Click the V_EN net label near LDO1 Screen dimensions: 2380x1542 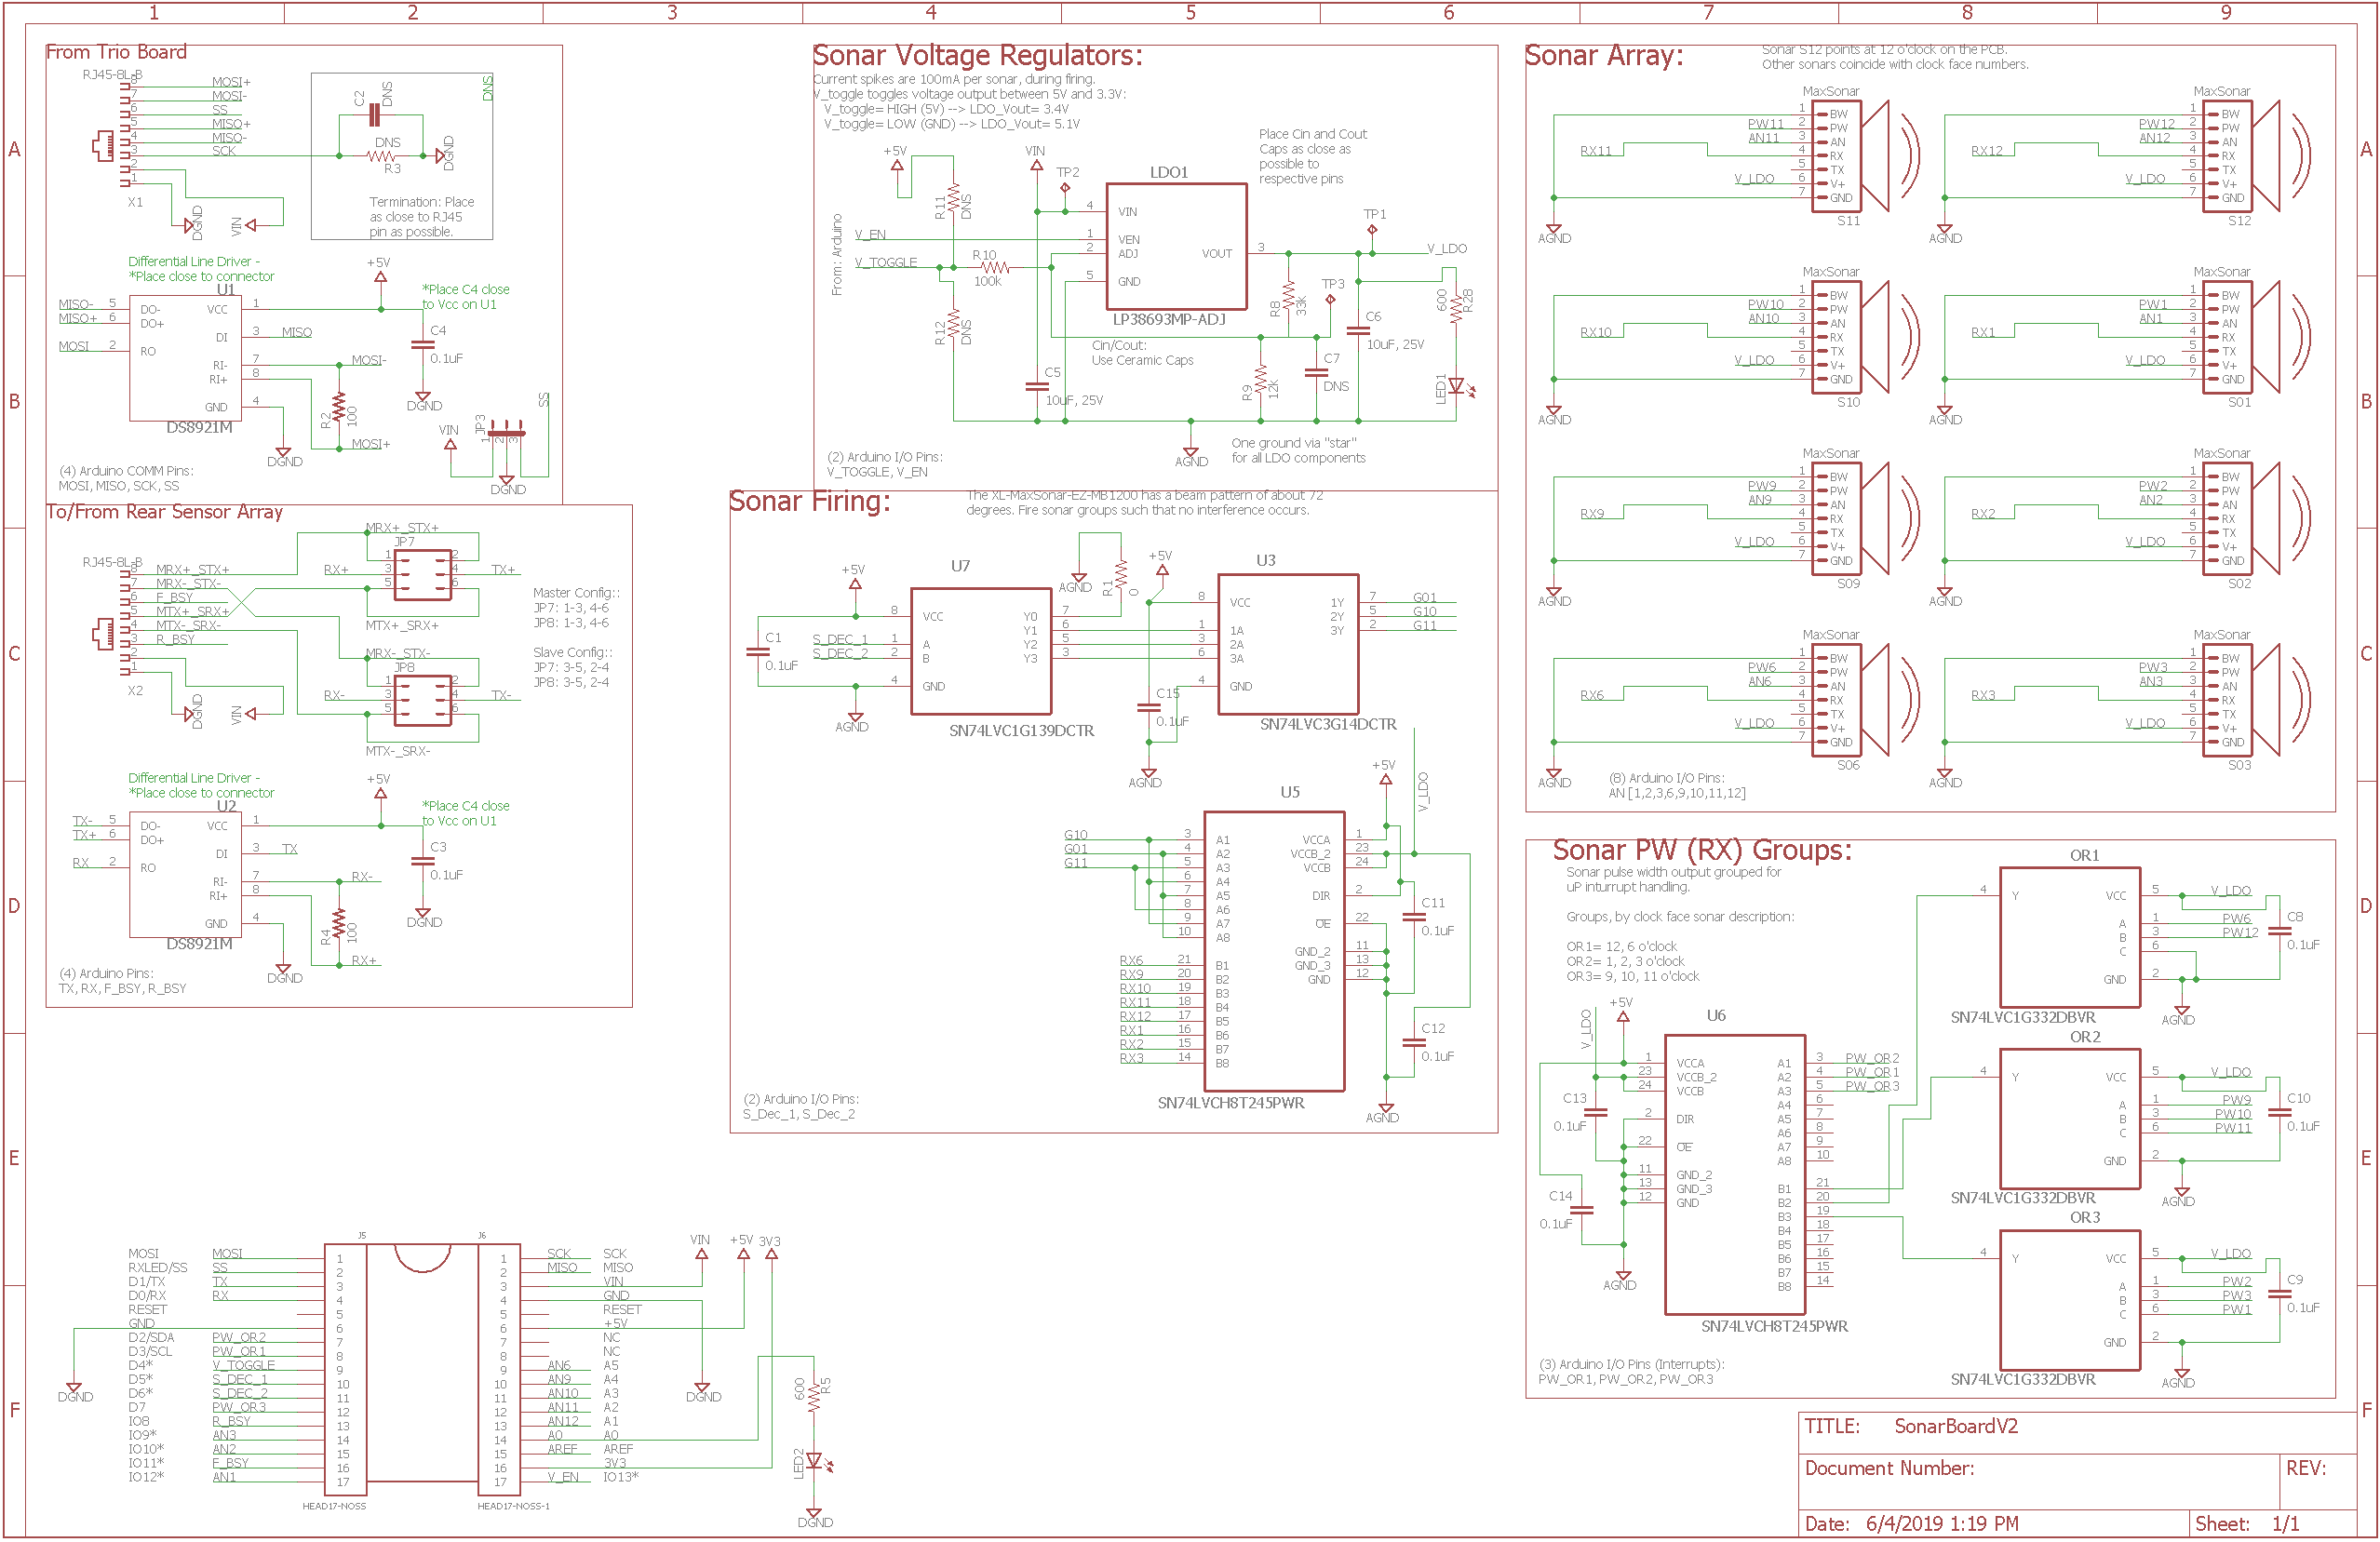(870, 234)
